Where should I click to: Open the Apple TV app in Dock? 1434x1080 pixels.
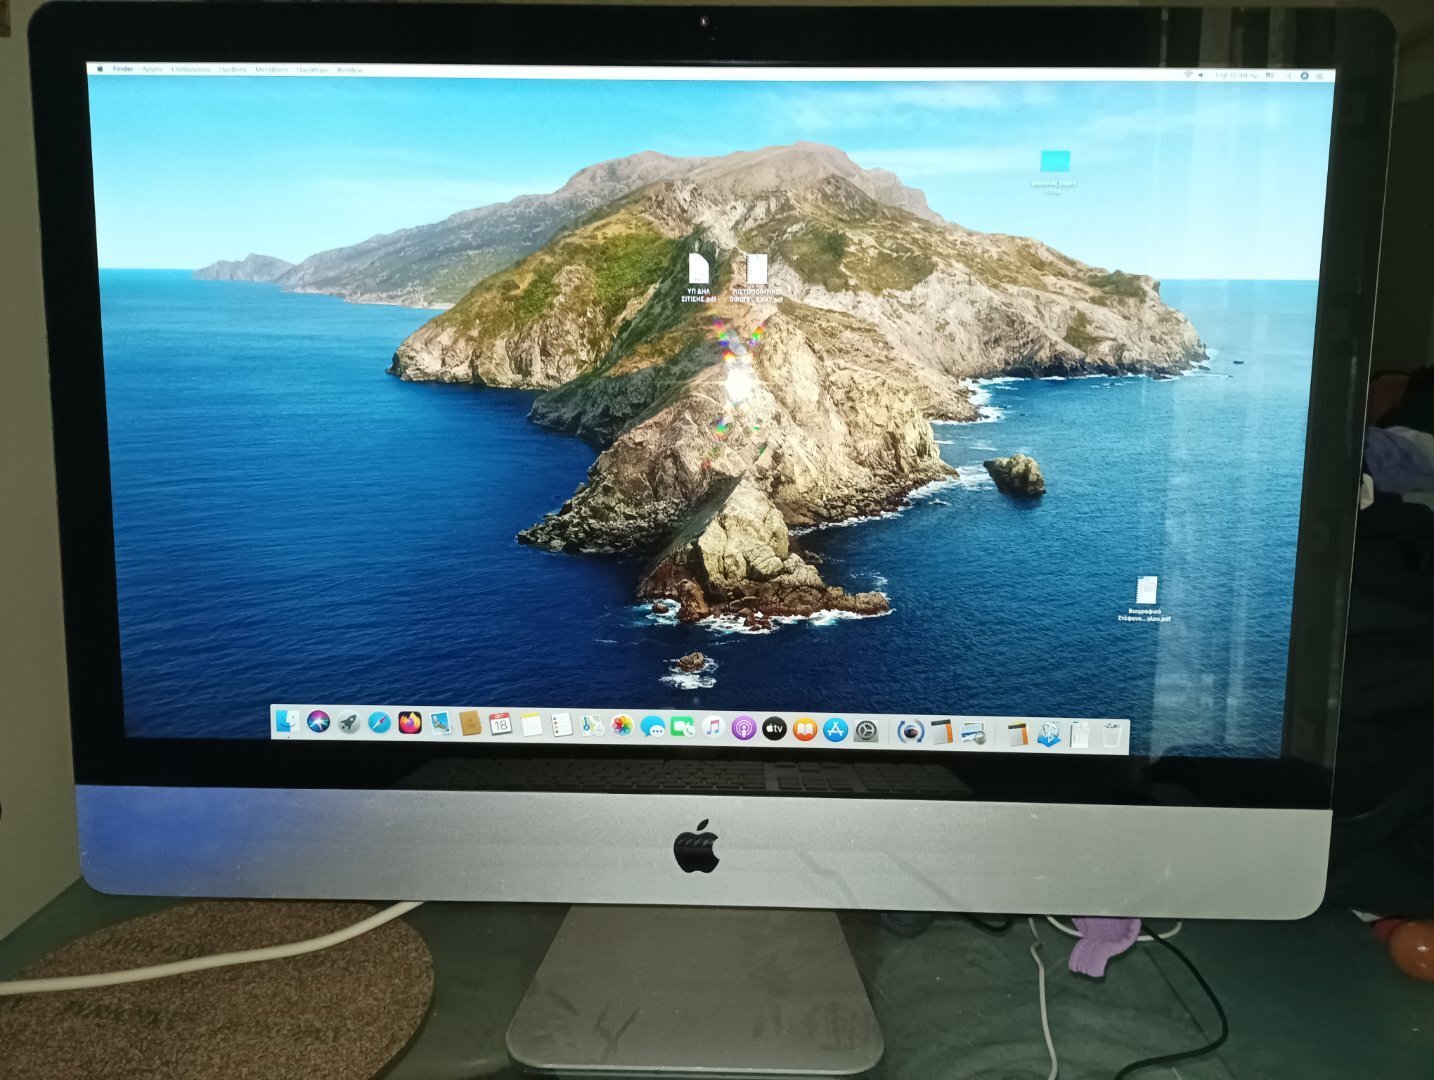coord(774,729)
